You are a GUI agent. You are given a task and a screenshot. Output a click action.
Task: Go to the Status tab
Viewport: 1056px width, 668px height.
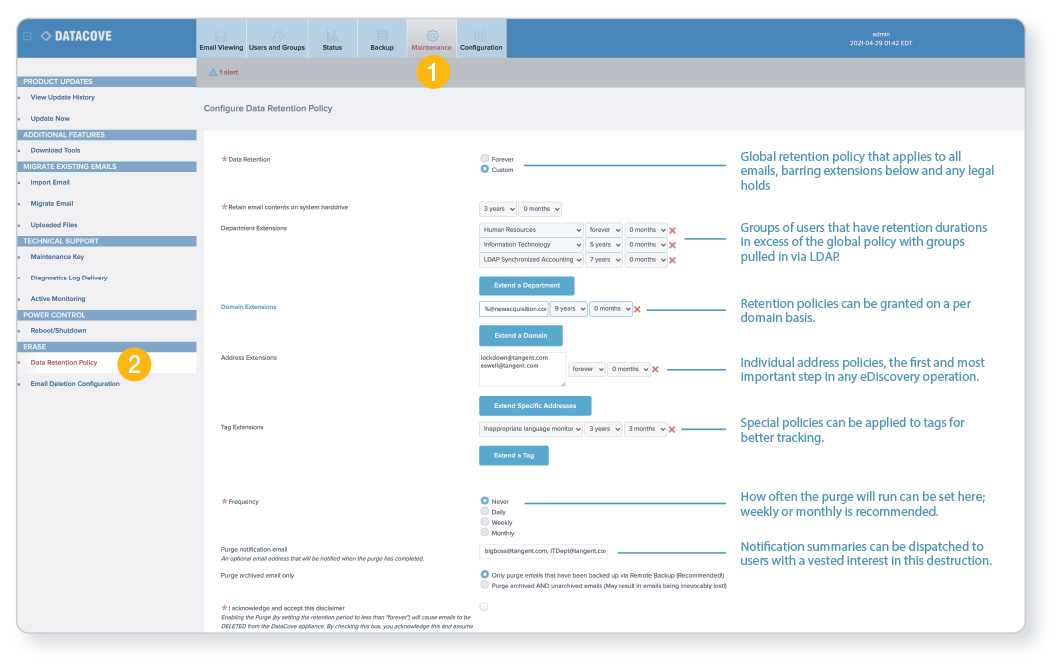coord(332,38)
